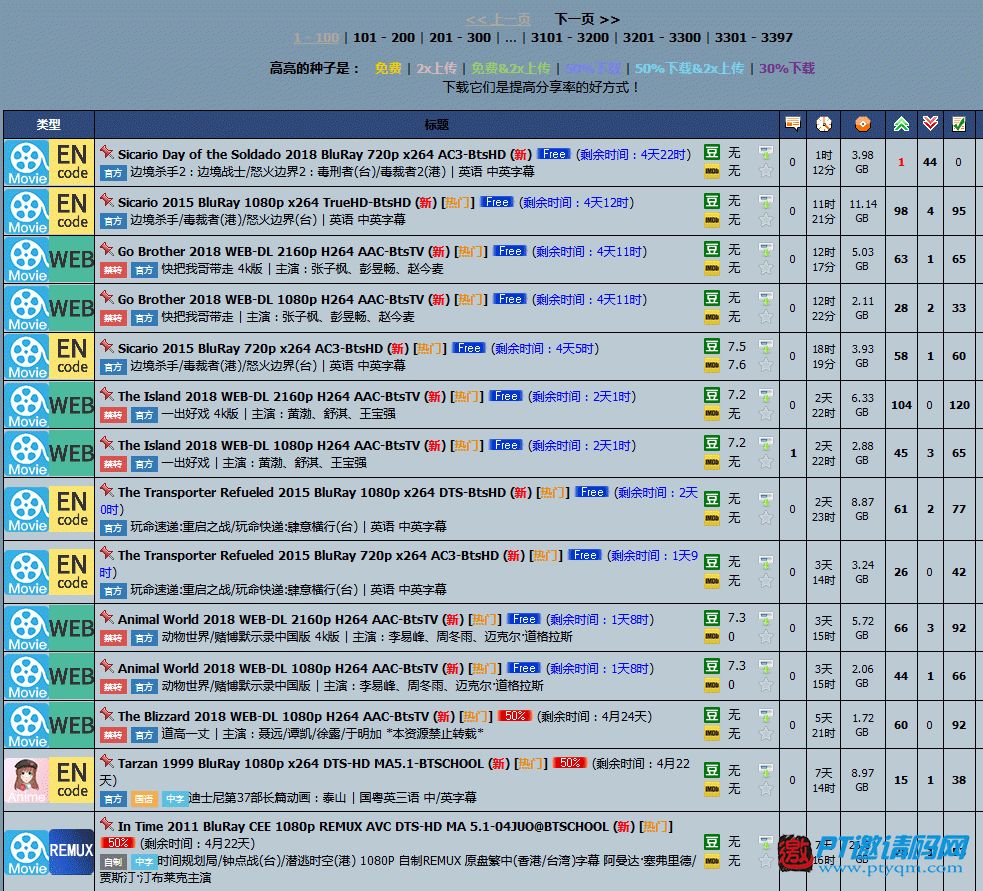Download icon for The Island 2160p torrent
The height and width of the screenshot is (891, 983).
[765, 395]
